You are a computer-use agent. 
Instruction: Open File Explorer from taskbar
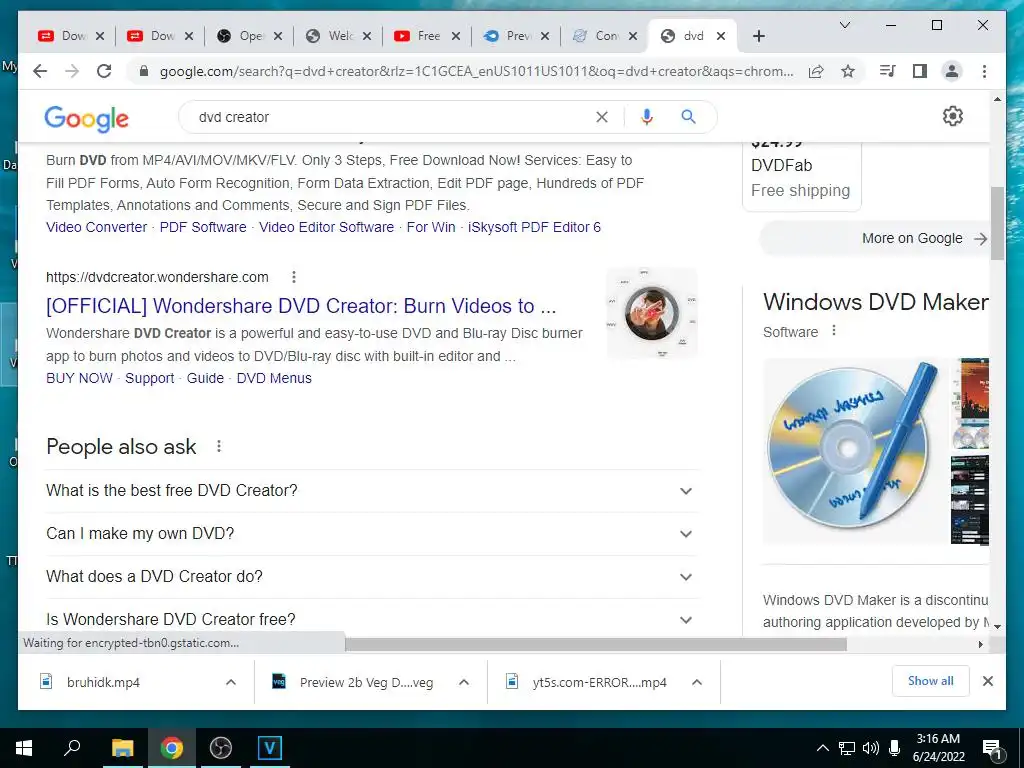pos(122,748)
